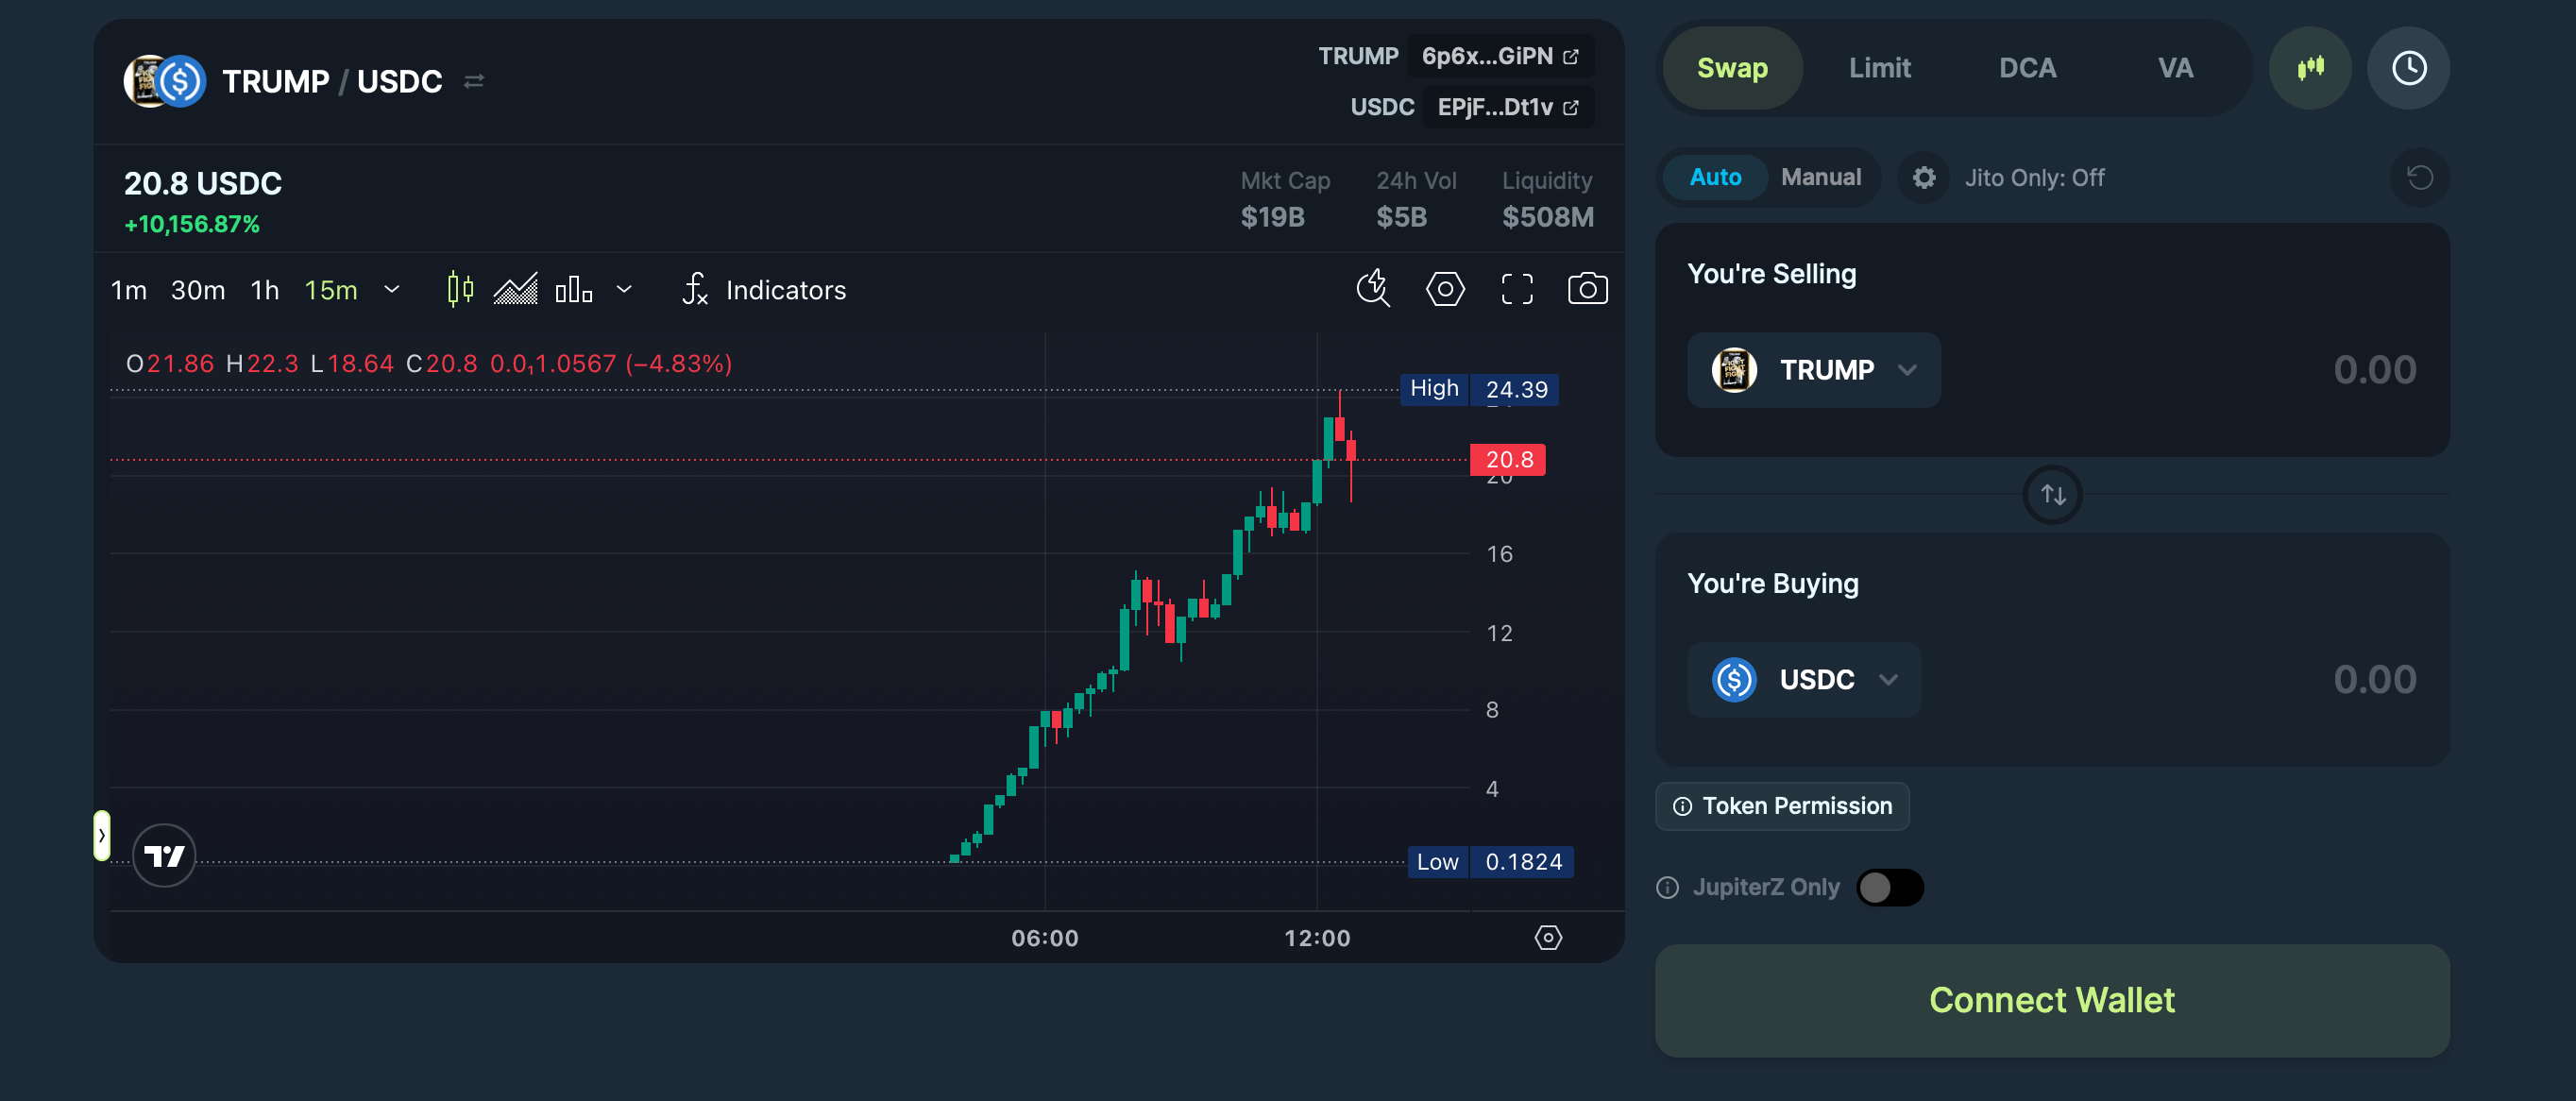This screenshot has width=2576, height=1101.
Task: Toggle the chart view candles button
Action: (2310, 68)
